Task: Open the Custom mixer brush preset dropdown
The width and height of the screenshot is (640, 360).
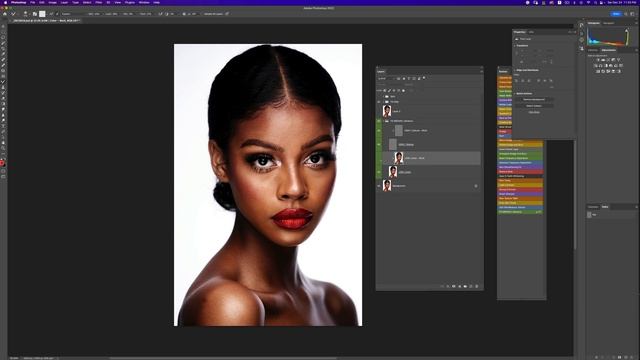Action: tap(72, 14)
